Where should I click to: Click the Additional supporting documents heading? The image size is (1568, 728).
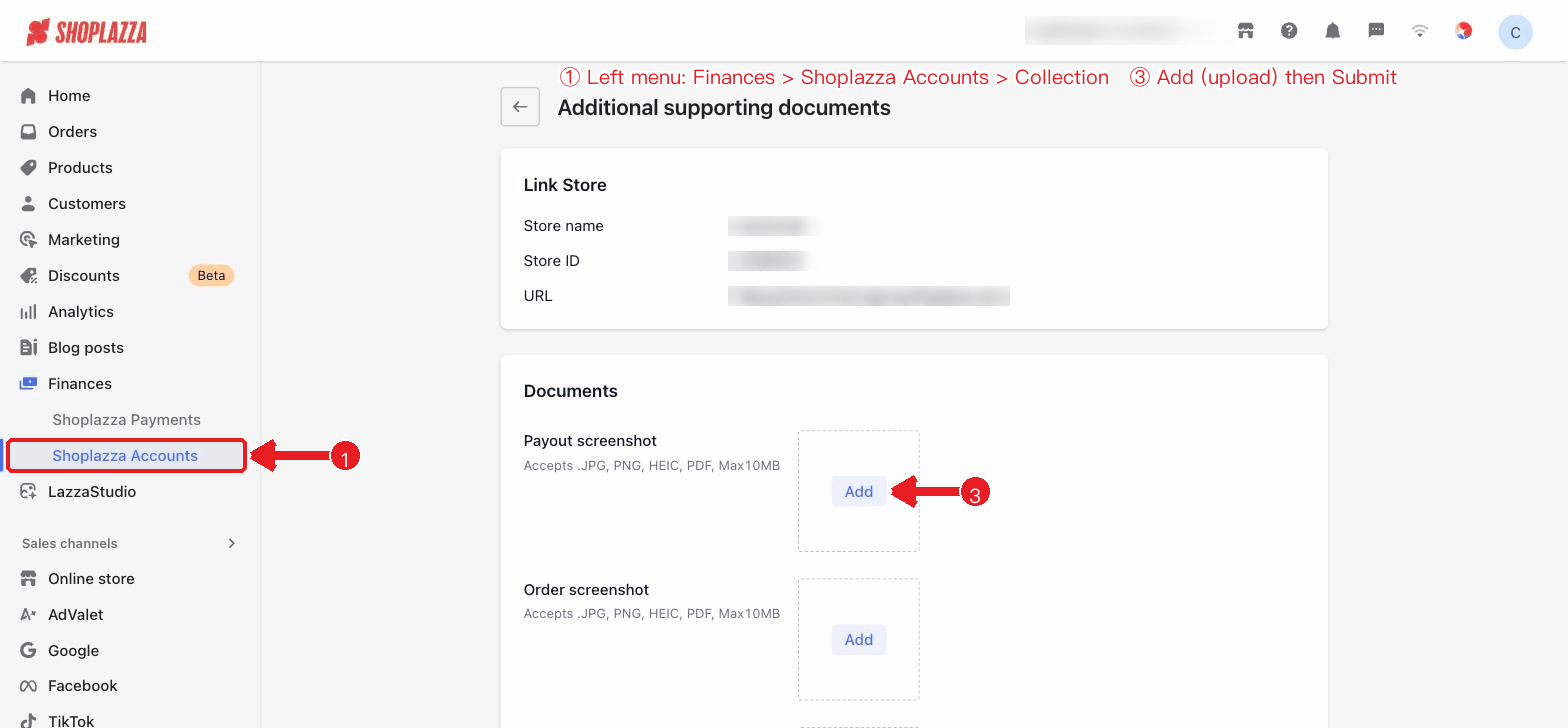(x=724, y=107)
